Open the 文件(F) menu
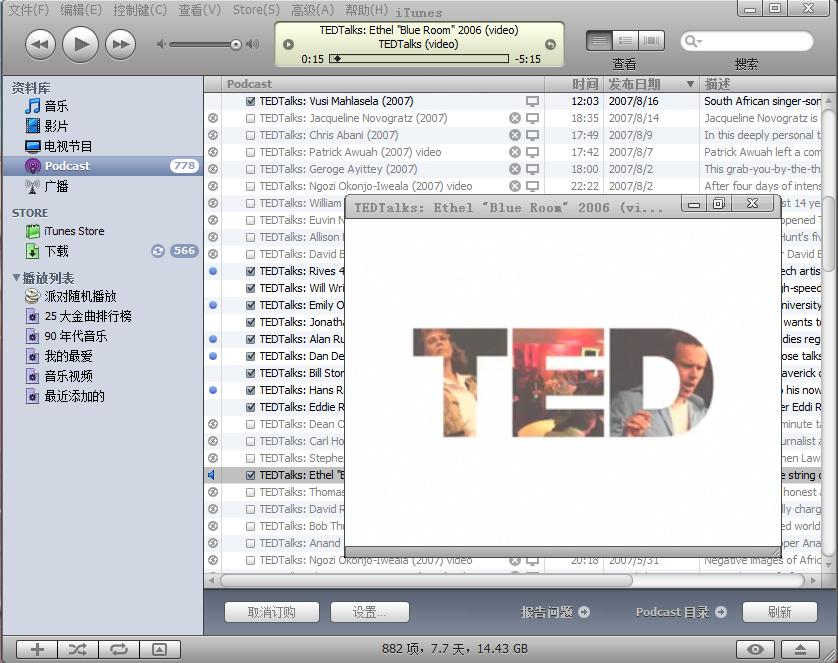The height and width of the screenshot is (663, 838). 29,10
